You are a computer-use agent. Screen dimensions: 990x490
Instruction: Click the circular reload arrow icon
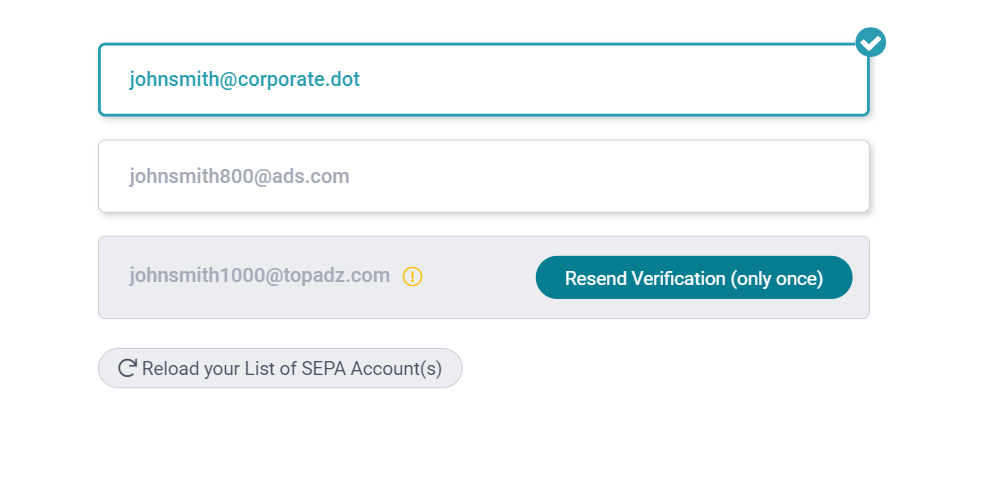128,368
